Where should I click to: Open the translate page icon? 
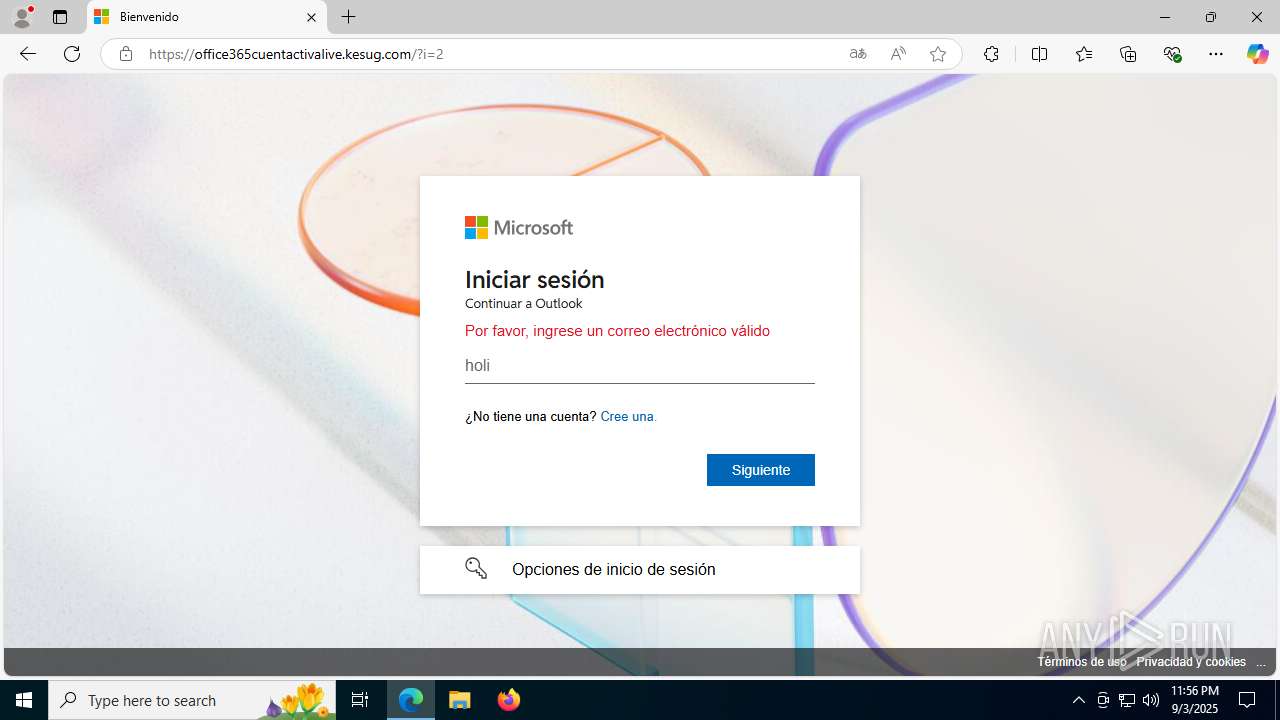pos(858,54)
